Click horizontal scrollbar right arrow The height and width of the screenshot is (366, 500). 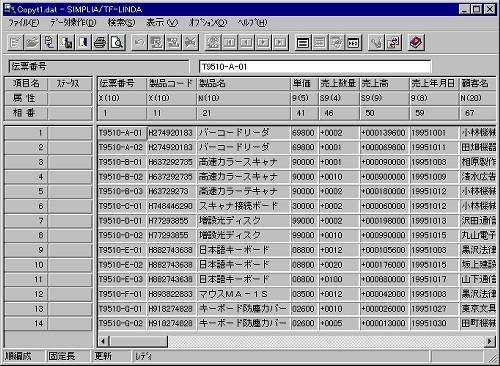point(490,341)
